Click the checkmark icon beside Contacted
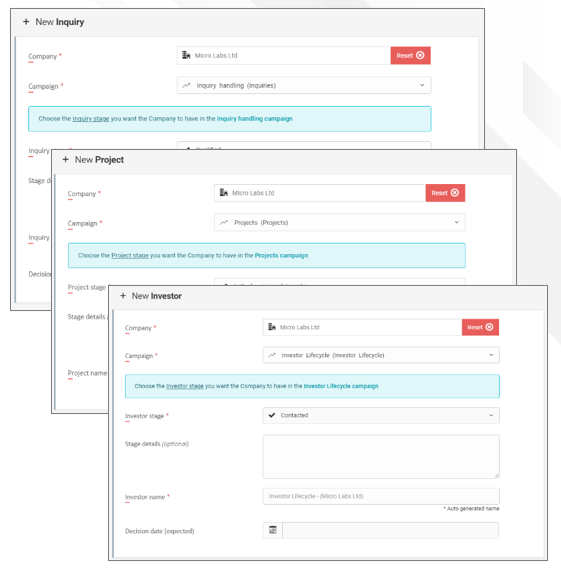Viewport: 561px width, 570px height. [272, 415]
